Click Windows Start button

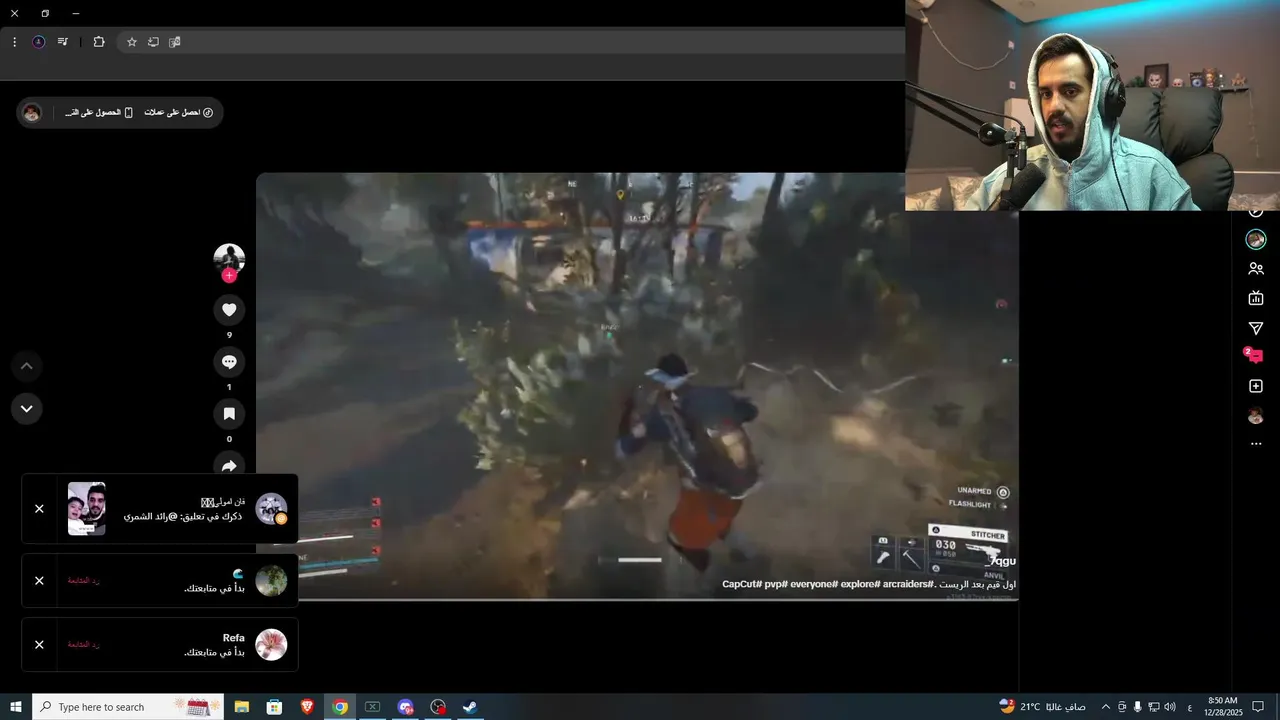pos(16,707)
